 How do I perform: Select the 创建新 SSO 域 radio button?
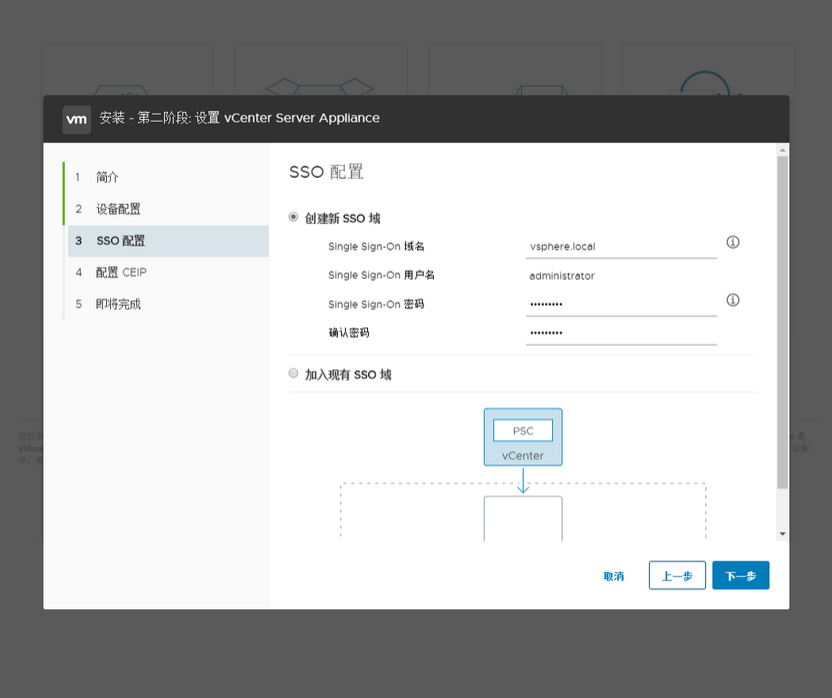(293, 217)
